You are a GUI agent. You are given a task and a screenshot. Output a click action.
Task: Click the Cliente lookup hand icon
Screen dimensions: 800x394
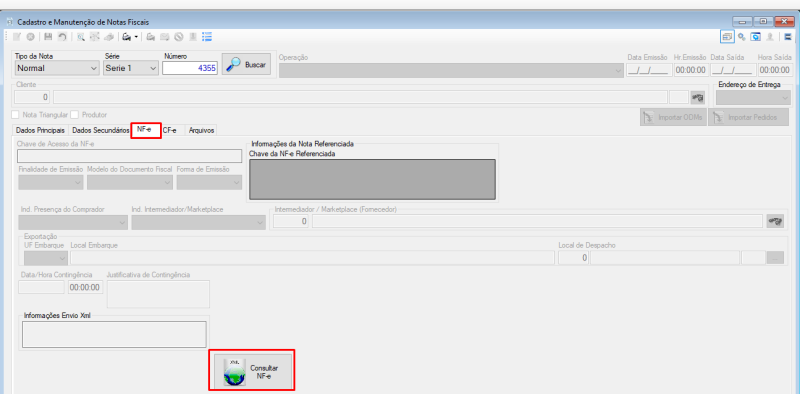(697, 97)
